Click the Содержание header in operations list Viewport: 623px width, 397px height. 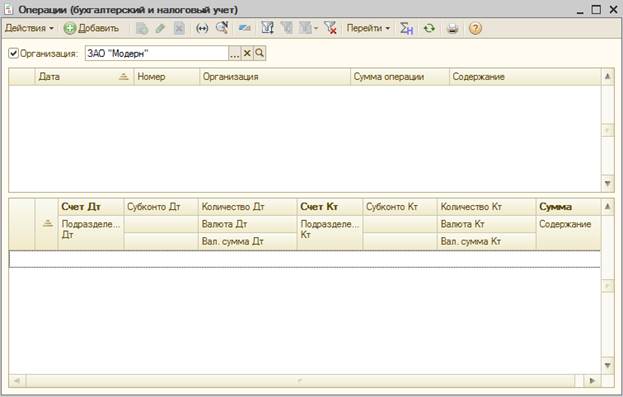click(x=524, y=77)
